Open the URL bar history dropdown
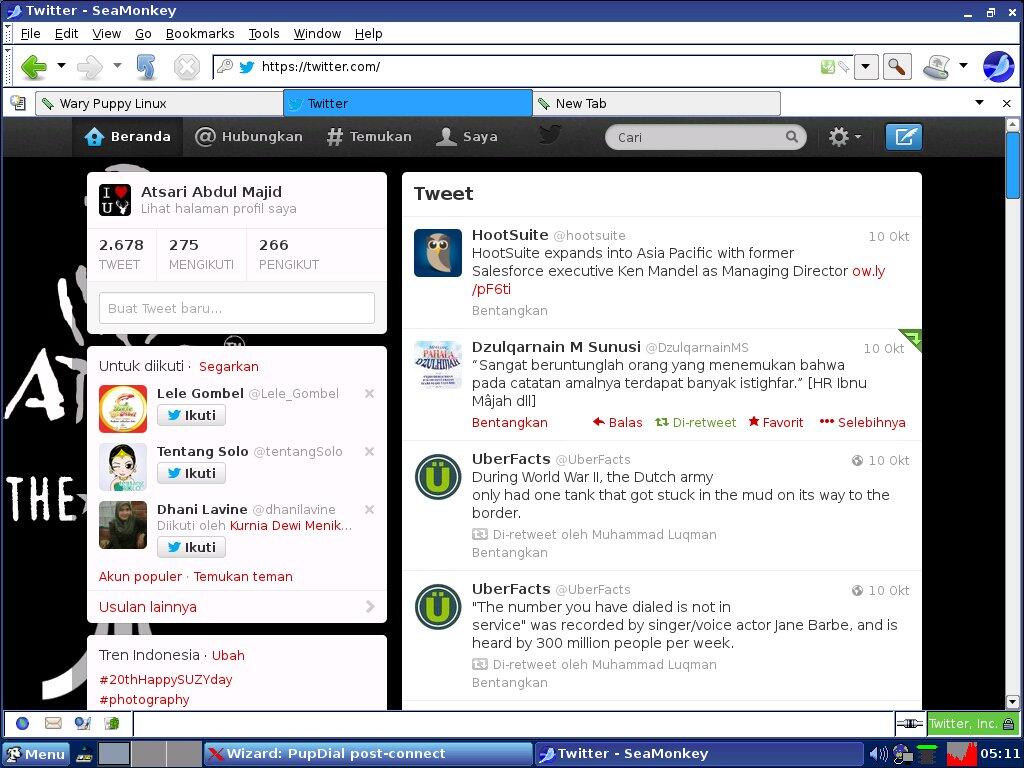 tap(866, 66)
